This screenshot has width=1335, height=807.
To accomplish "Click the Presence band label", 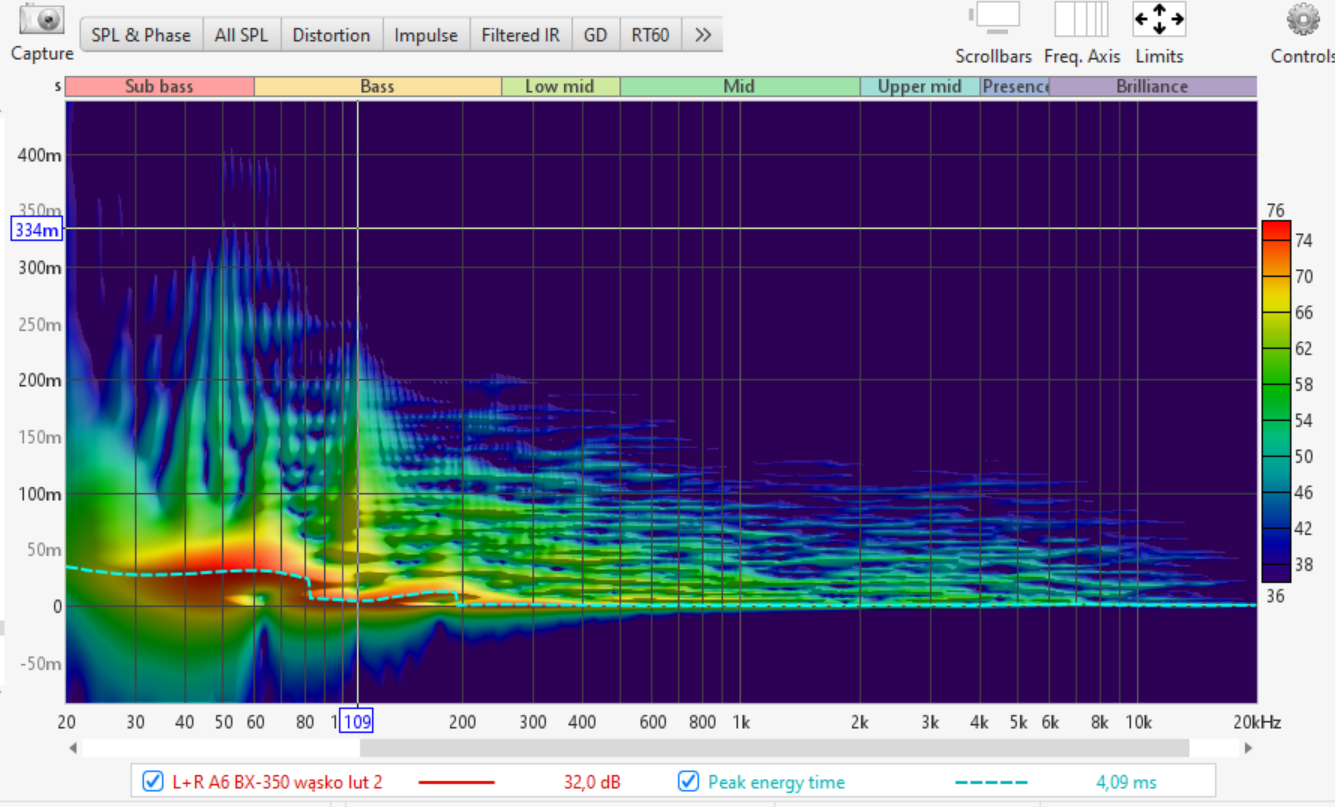I will pos(1015,87).
